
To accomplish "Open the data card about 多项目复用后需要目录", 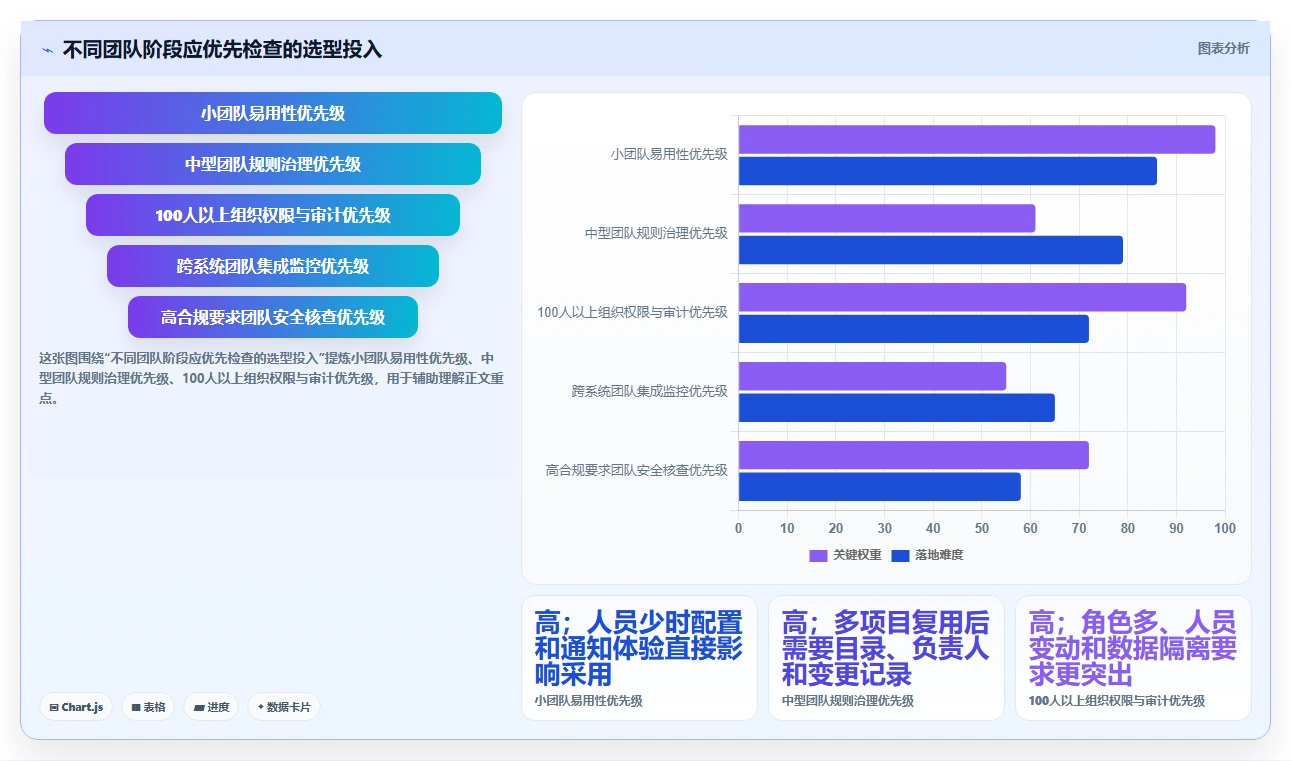I will (886, 658).
